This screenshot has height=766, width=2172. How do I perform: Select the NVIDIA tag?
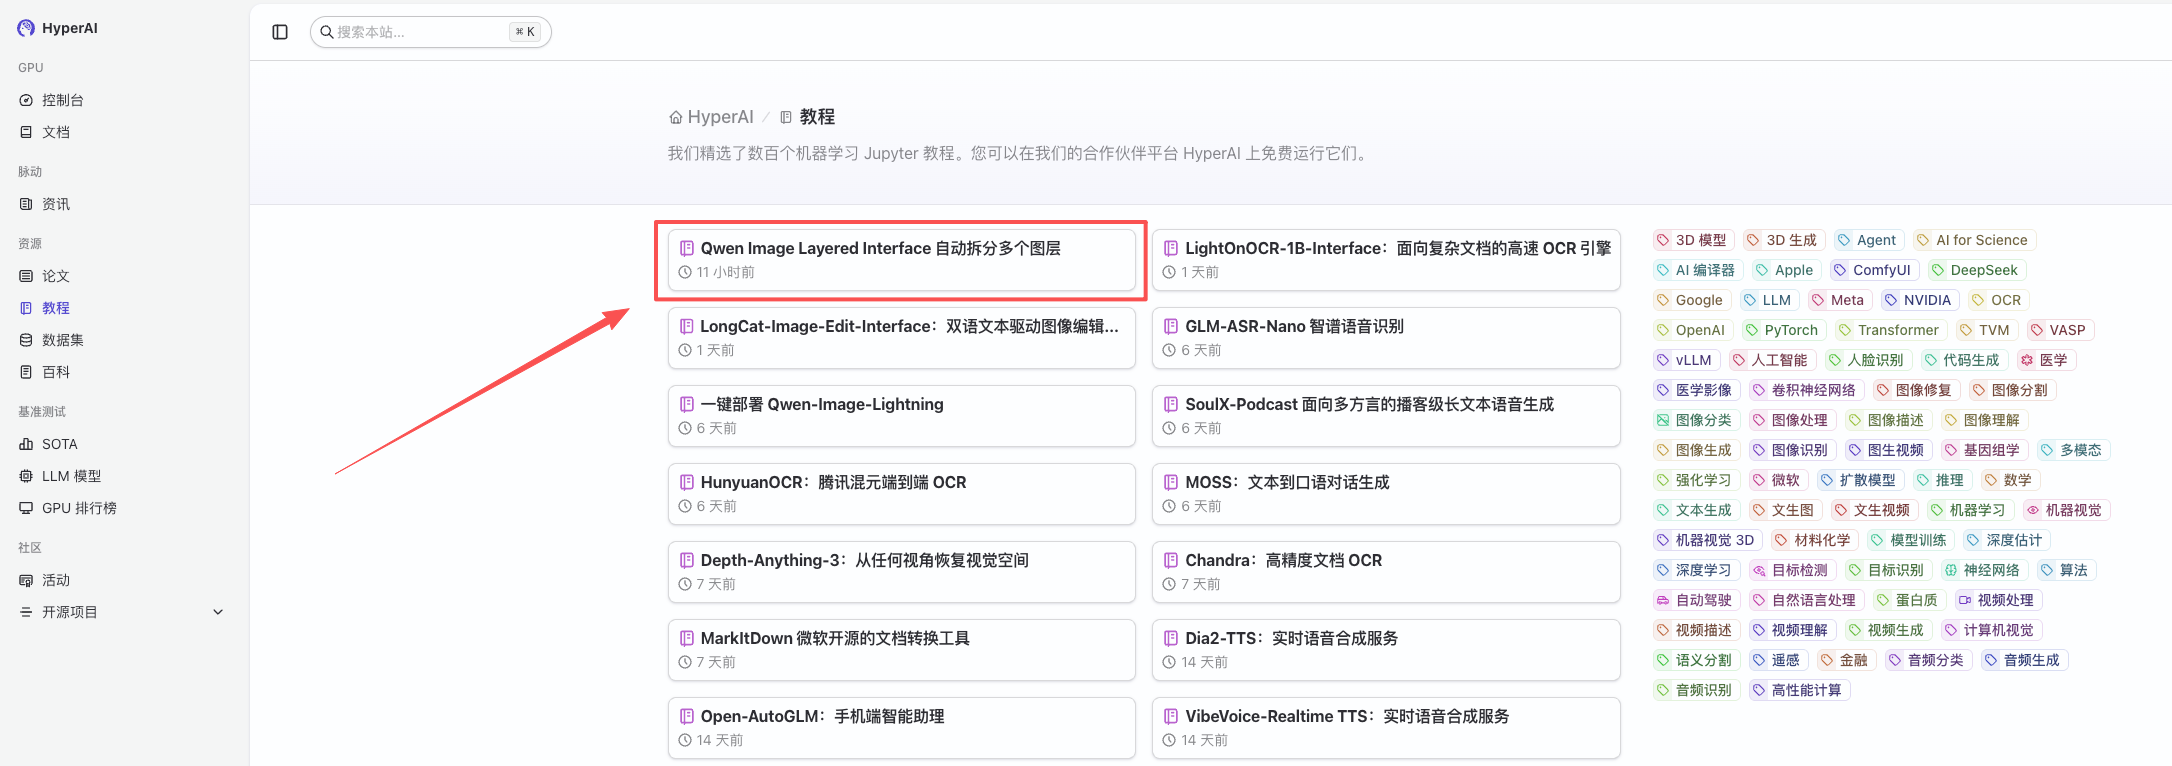click(1918, 300)
